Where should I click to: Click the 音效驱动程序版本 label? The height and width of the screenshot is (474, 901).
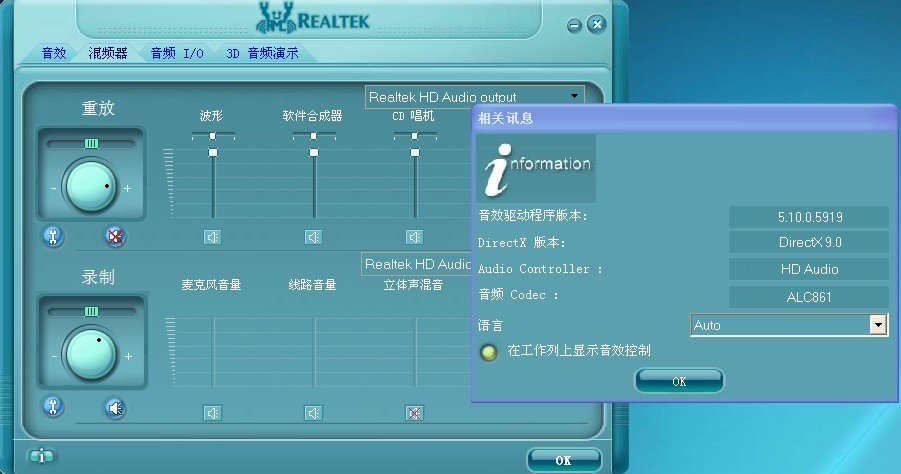point(533,216)
